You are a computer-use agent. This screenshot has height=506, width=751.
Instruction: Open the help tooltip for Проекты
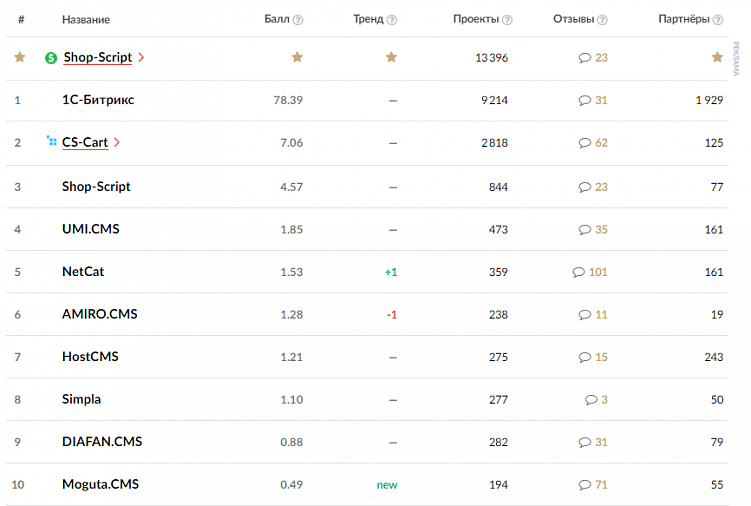click(507, 20)
